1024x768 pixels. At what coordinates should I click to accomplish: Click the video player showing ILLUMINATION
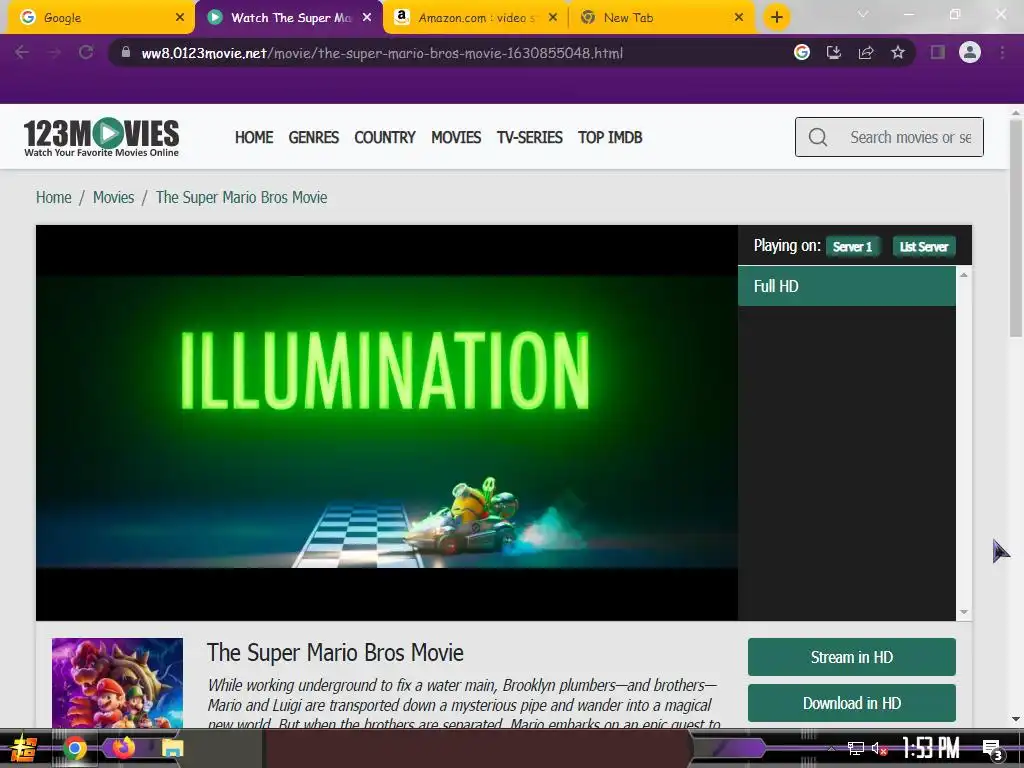(387, 423)
